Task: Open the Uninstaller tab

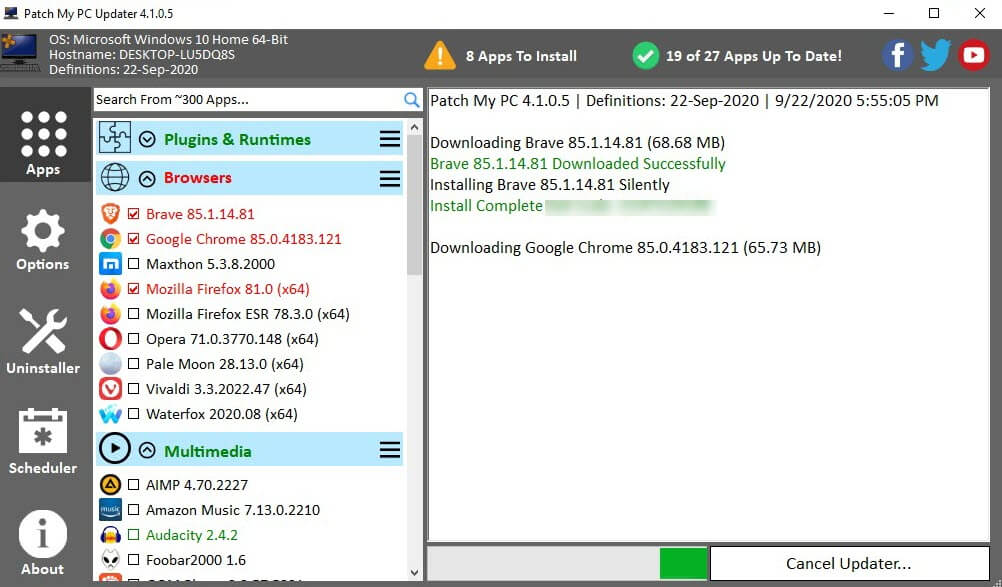Action: pyautogui.click(x=43, y=342)
